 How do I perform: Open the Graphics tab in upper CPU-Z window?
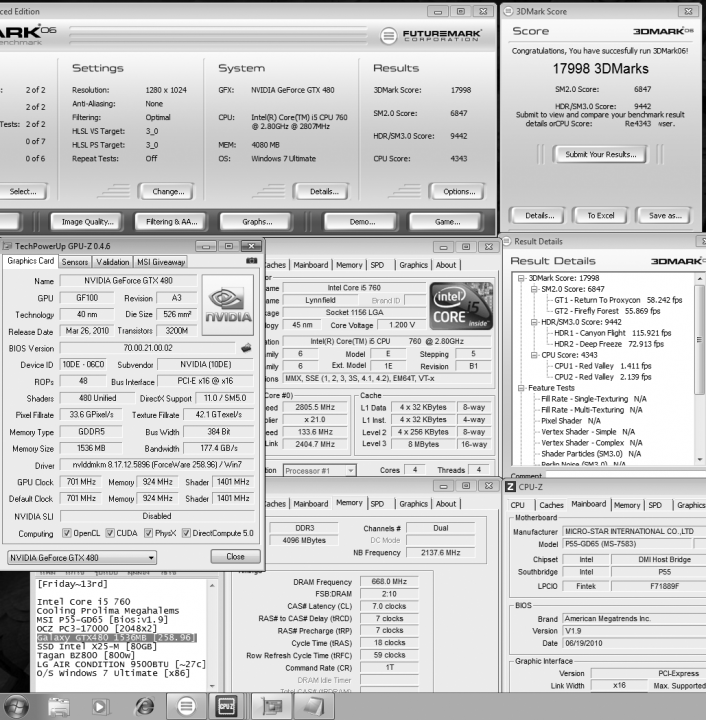413,265
